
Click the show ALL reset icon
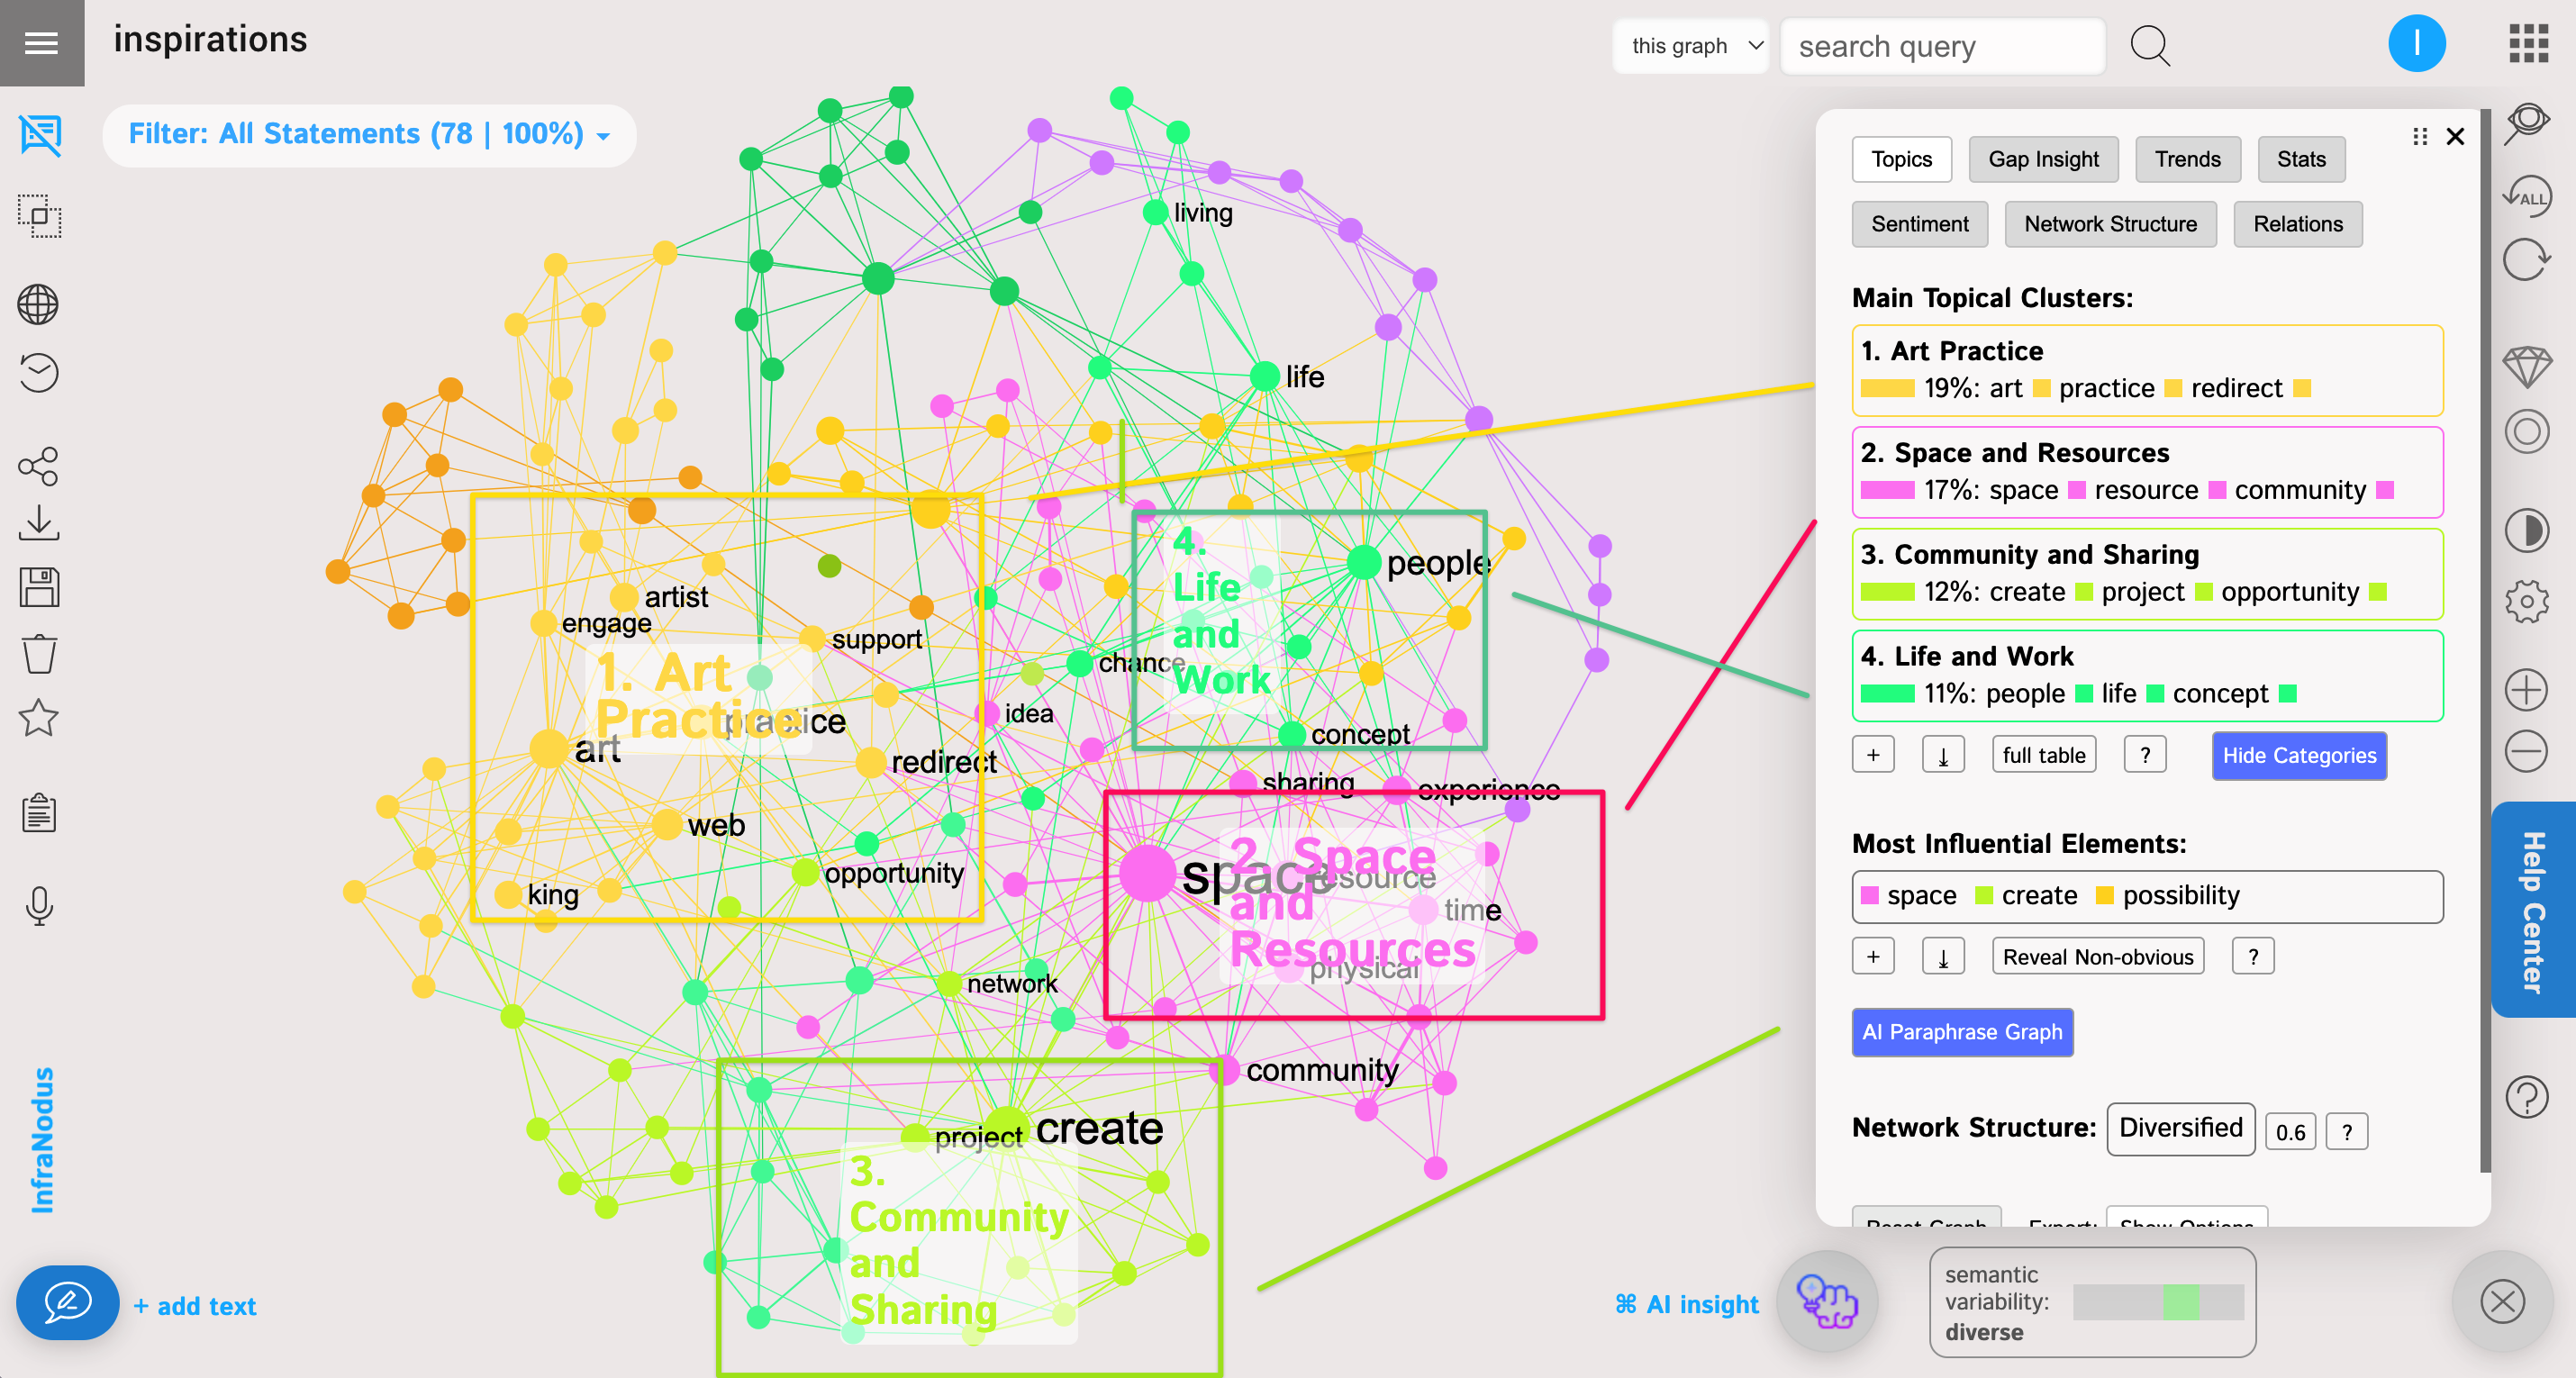(2527, 195)
